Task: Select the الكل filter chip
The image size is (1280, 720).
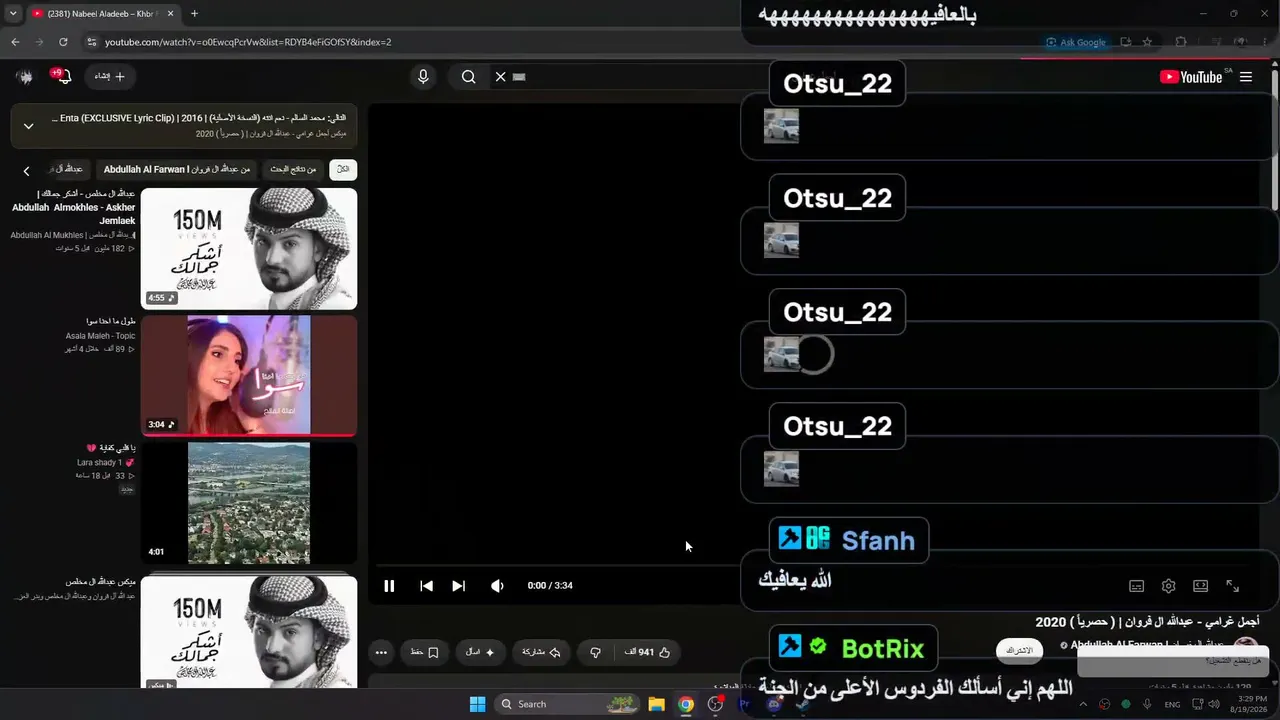Action: 343,170
